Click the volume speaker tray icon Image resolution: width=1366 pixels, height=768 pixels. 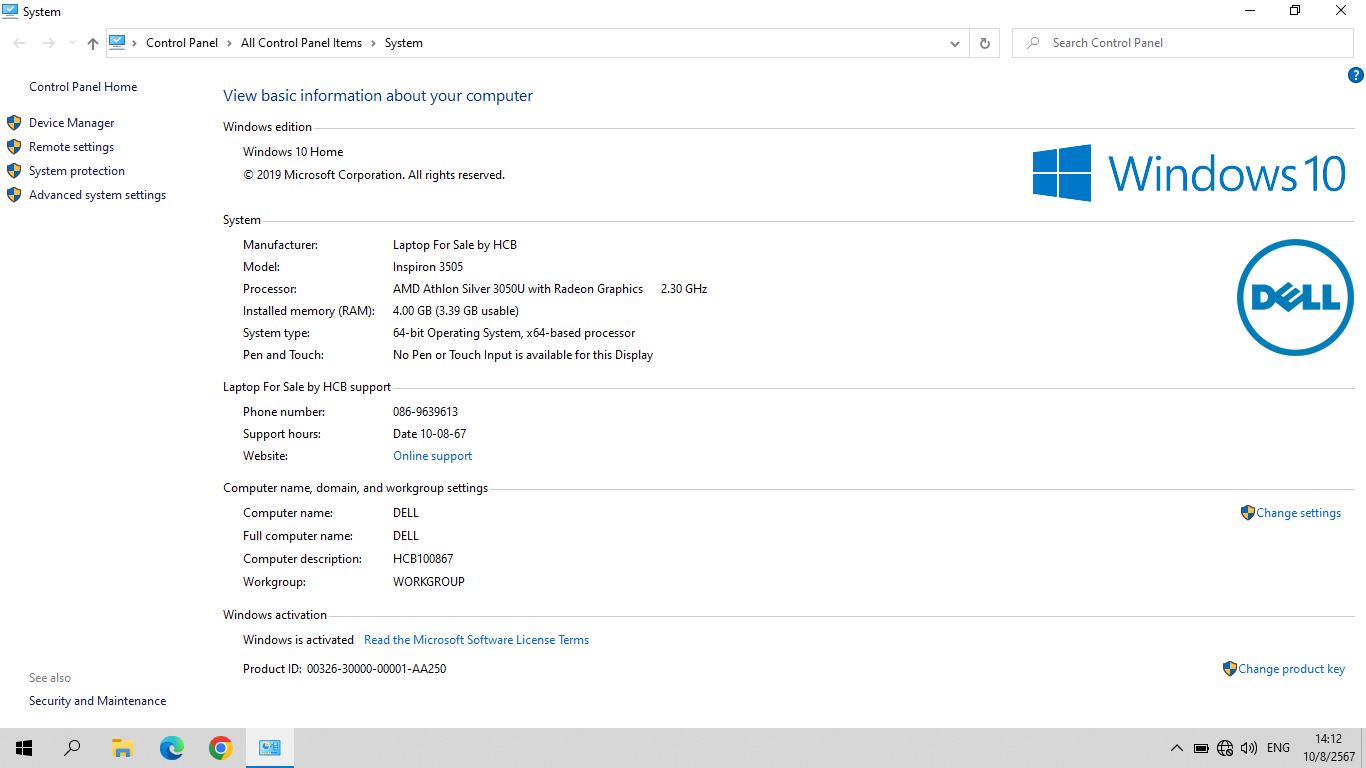tap(1249, 748)
